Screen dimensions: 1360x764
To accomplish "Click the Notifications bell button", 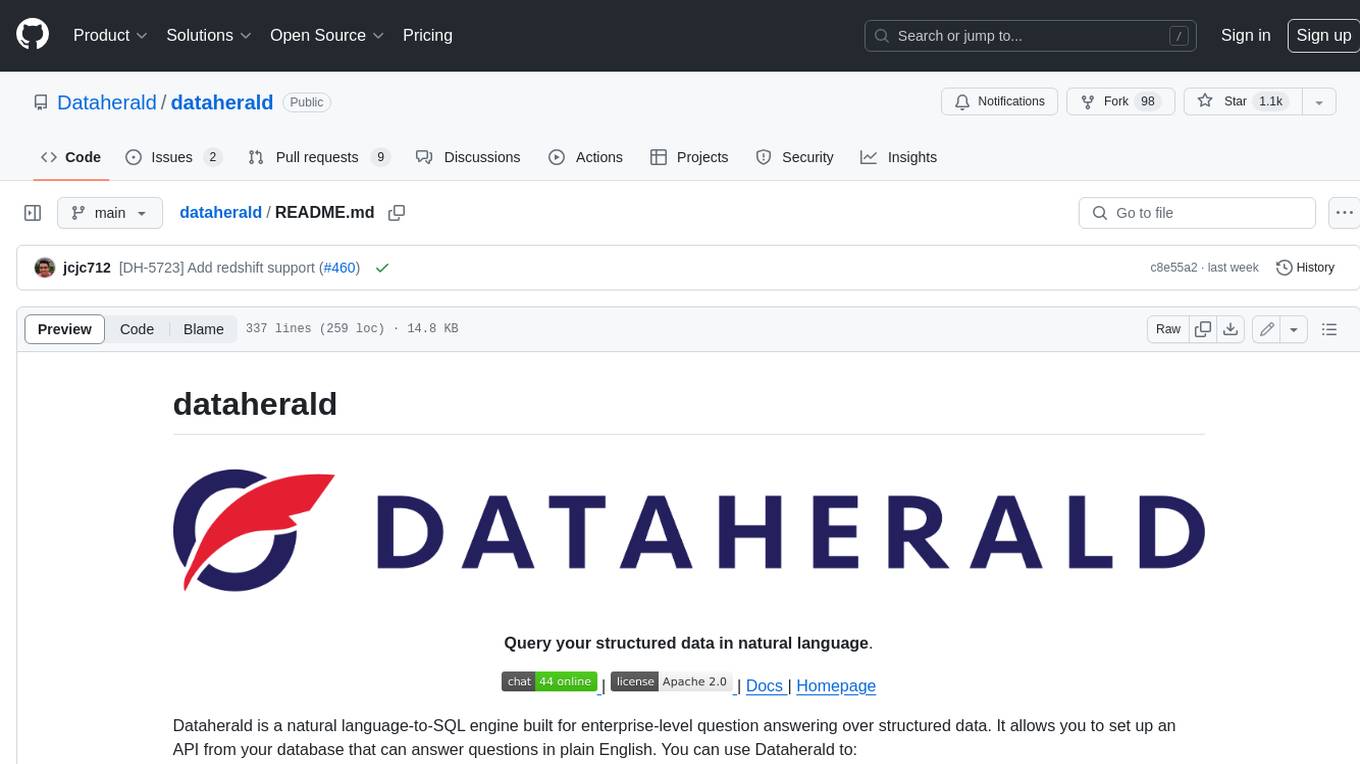I will (x=999, y=102).
